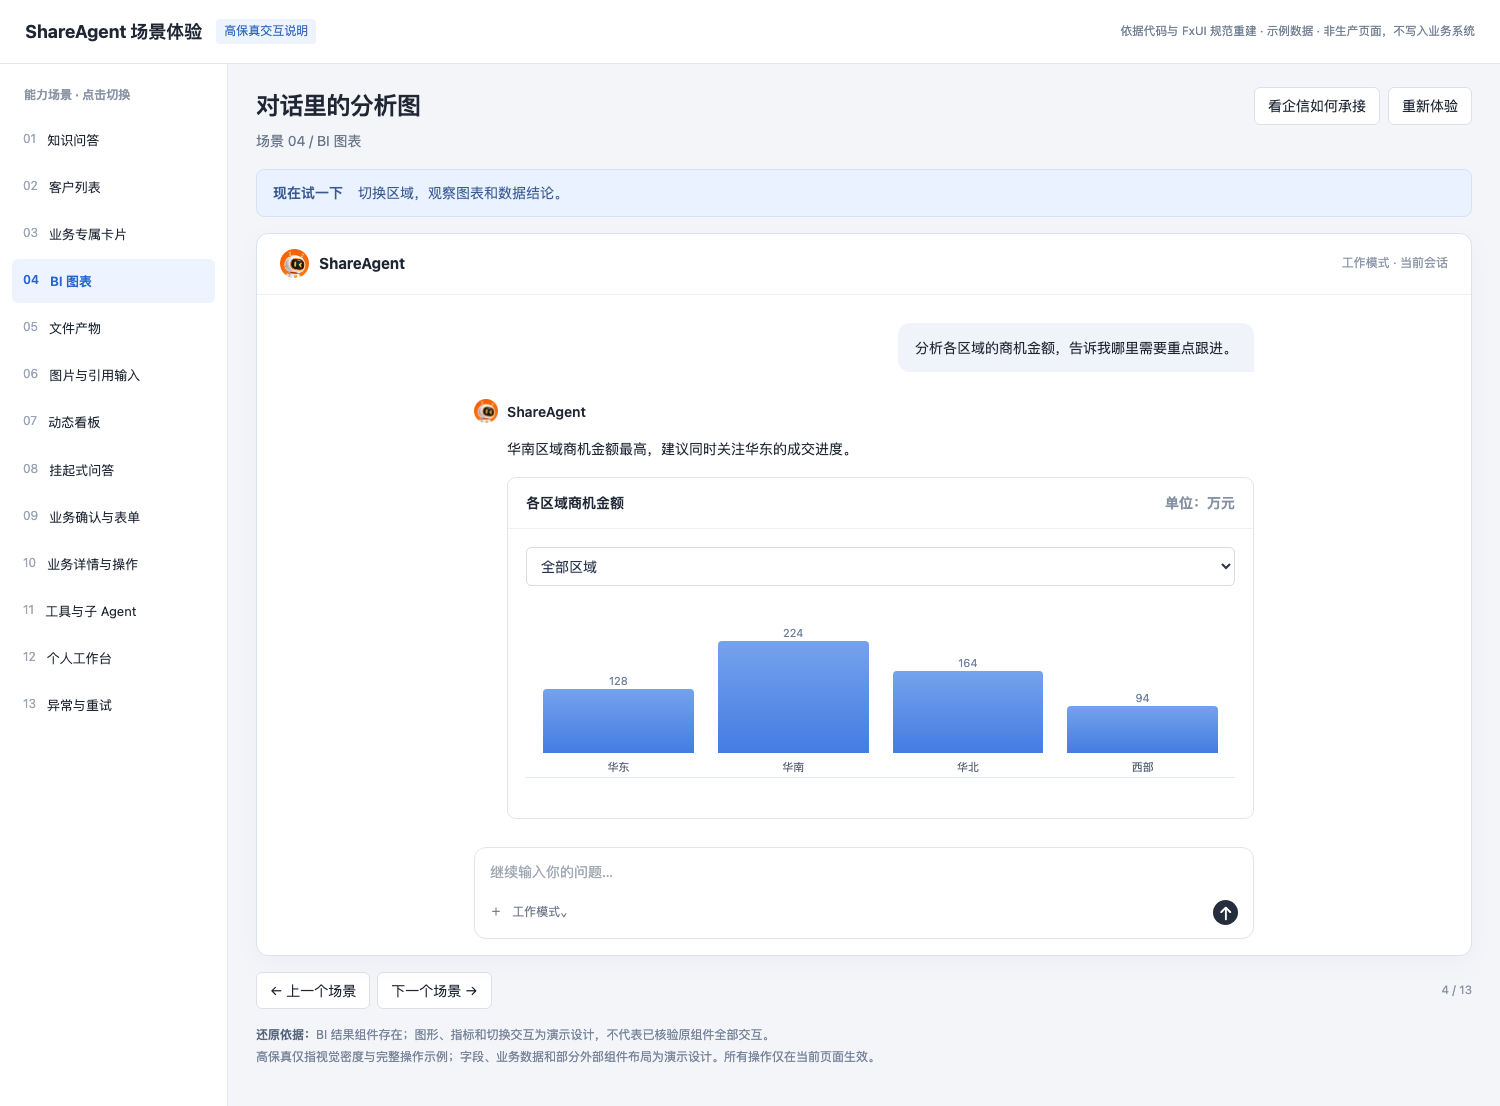The height and width of the screenshot is (1106, 1500).
Task: Click the 高保真交互说明 badge
Action: [266, 31]
